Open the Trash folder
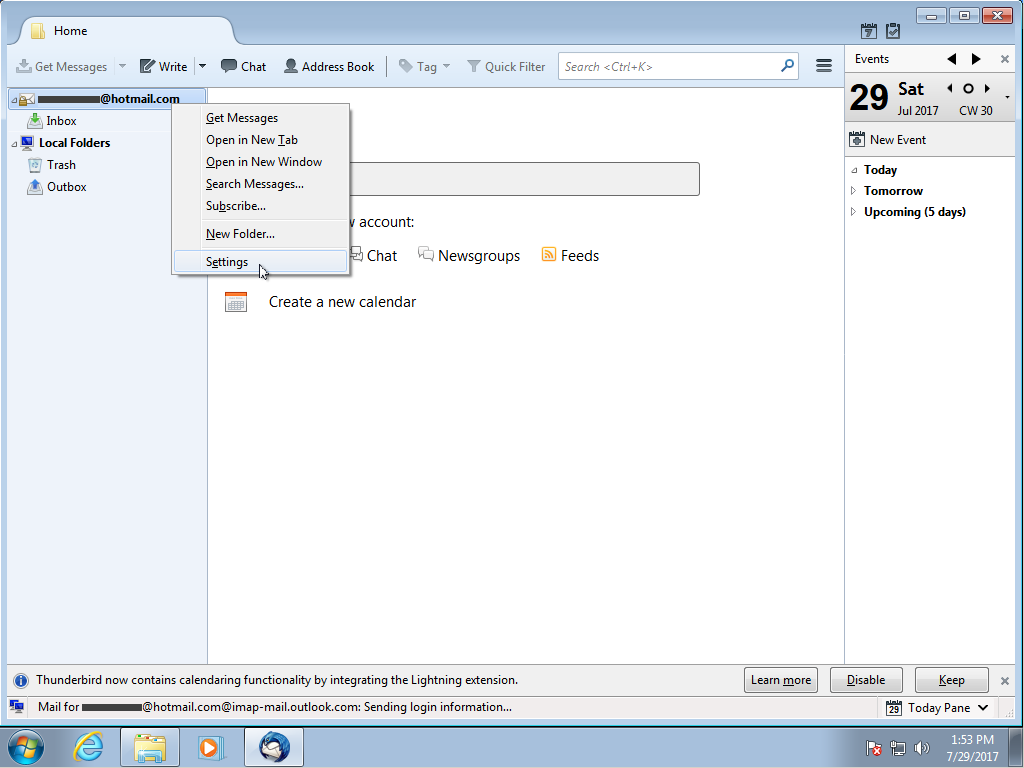 pyautogui.click(x=60, y=165)
